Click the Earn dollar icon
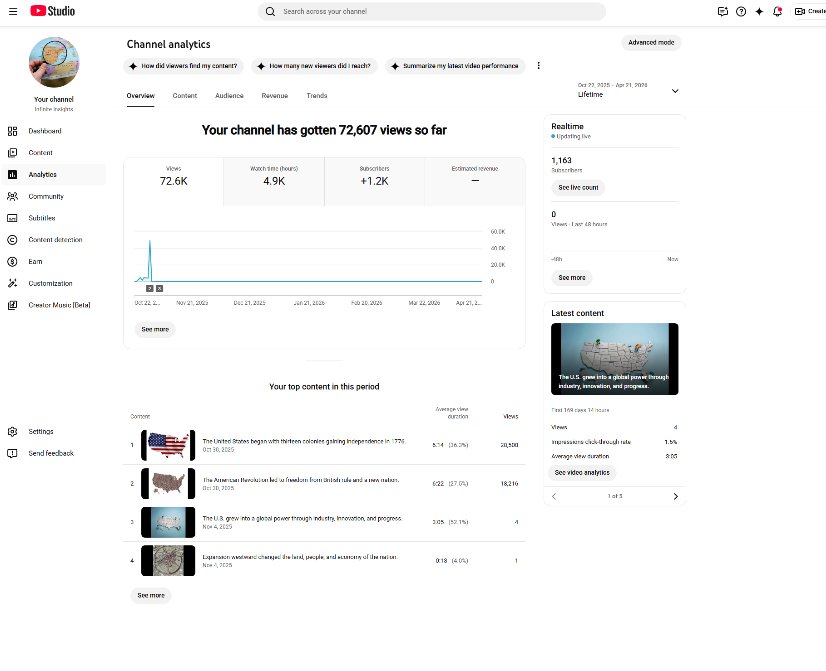Viewport: 826px width, 671px height. (13, 261)
